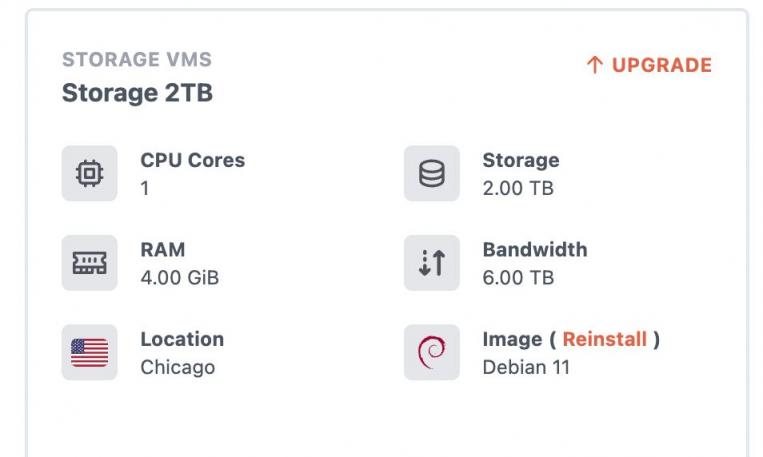The height and width of the screenshot is (457, 763).
Task: Click the CPU Cores label
Action: pos(192,160)
